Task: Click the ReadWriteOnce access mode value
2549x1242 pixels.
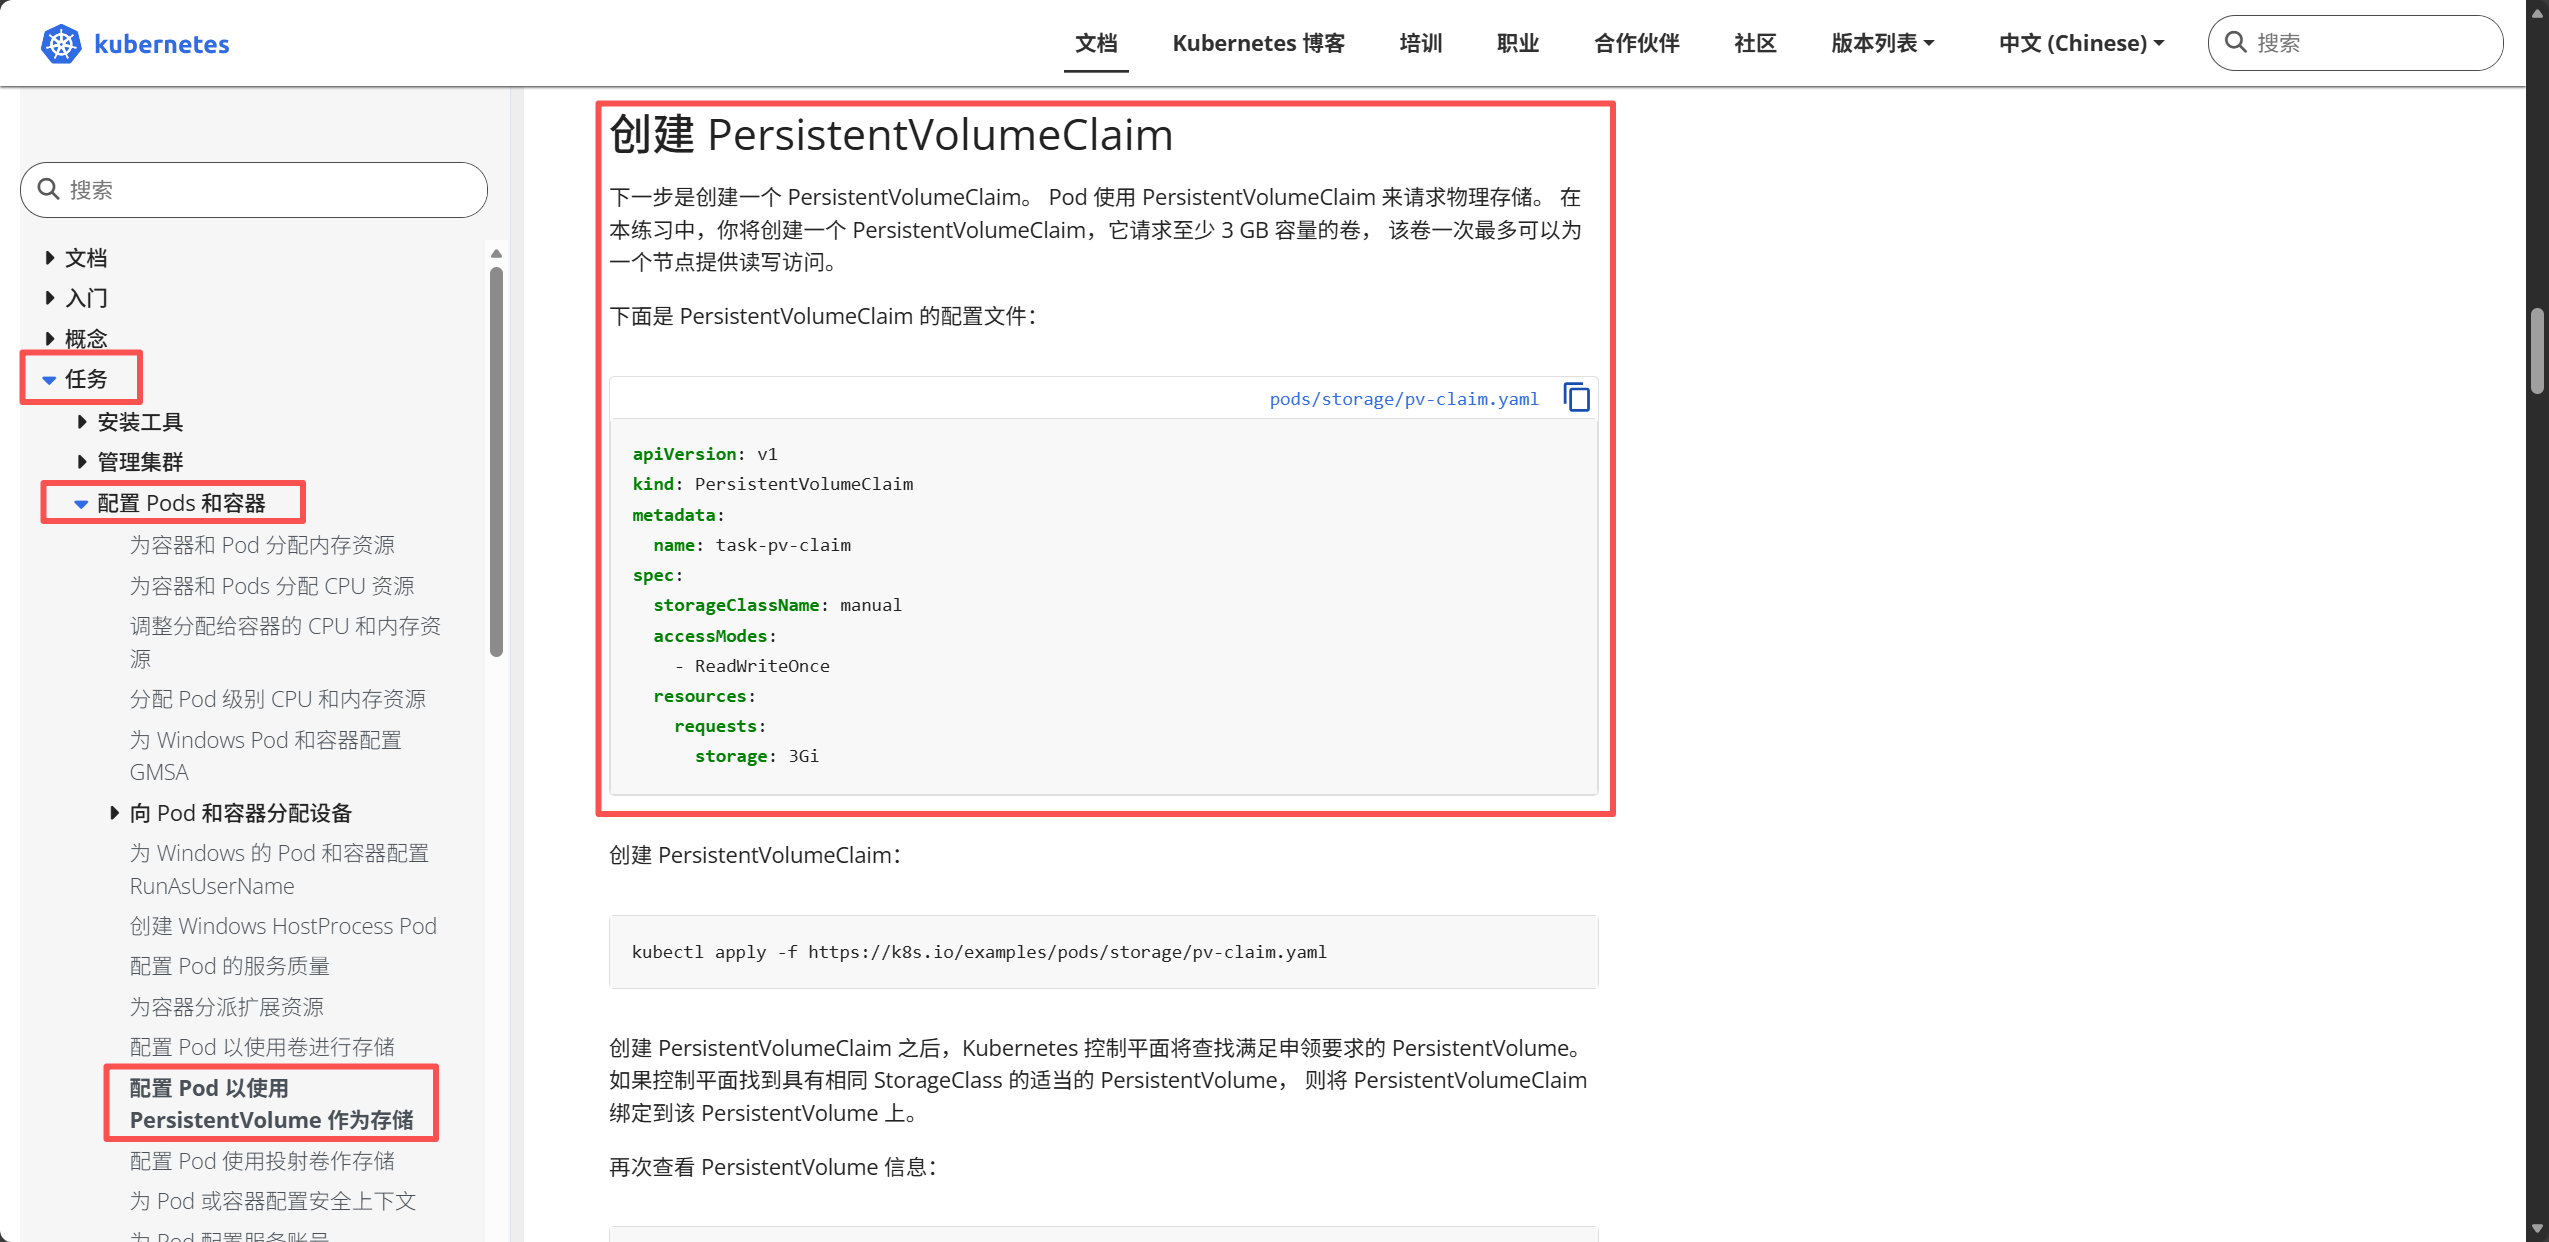Action: 762,666
